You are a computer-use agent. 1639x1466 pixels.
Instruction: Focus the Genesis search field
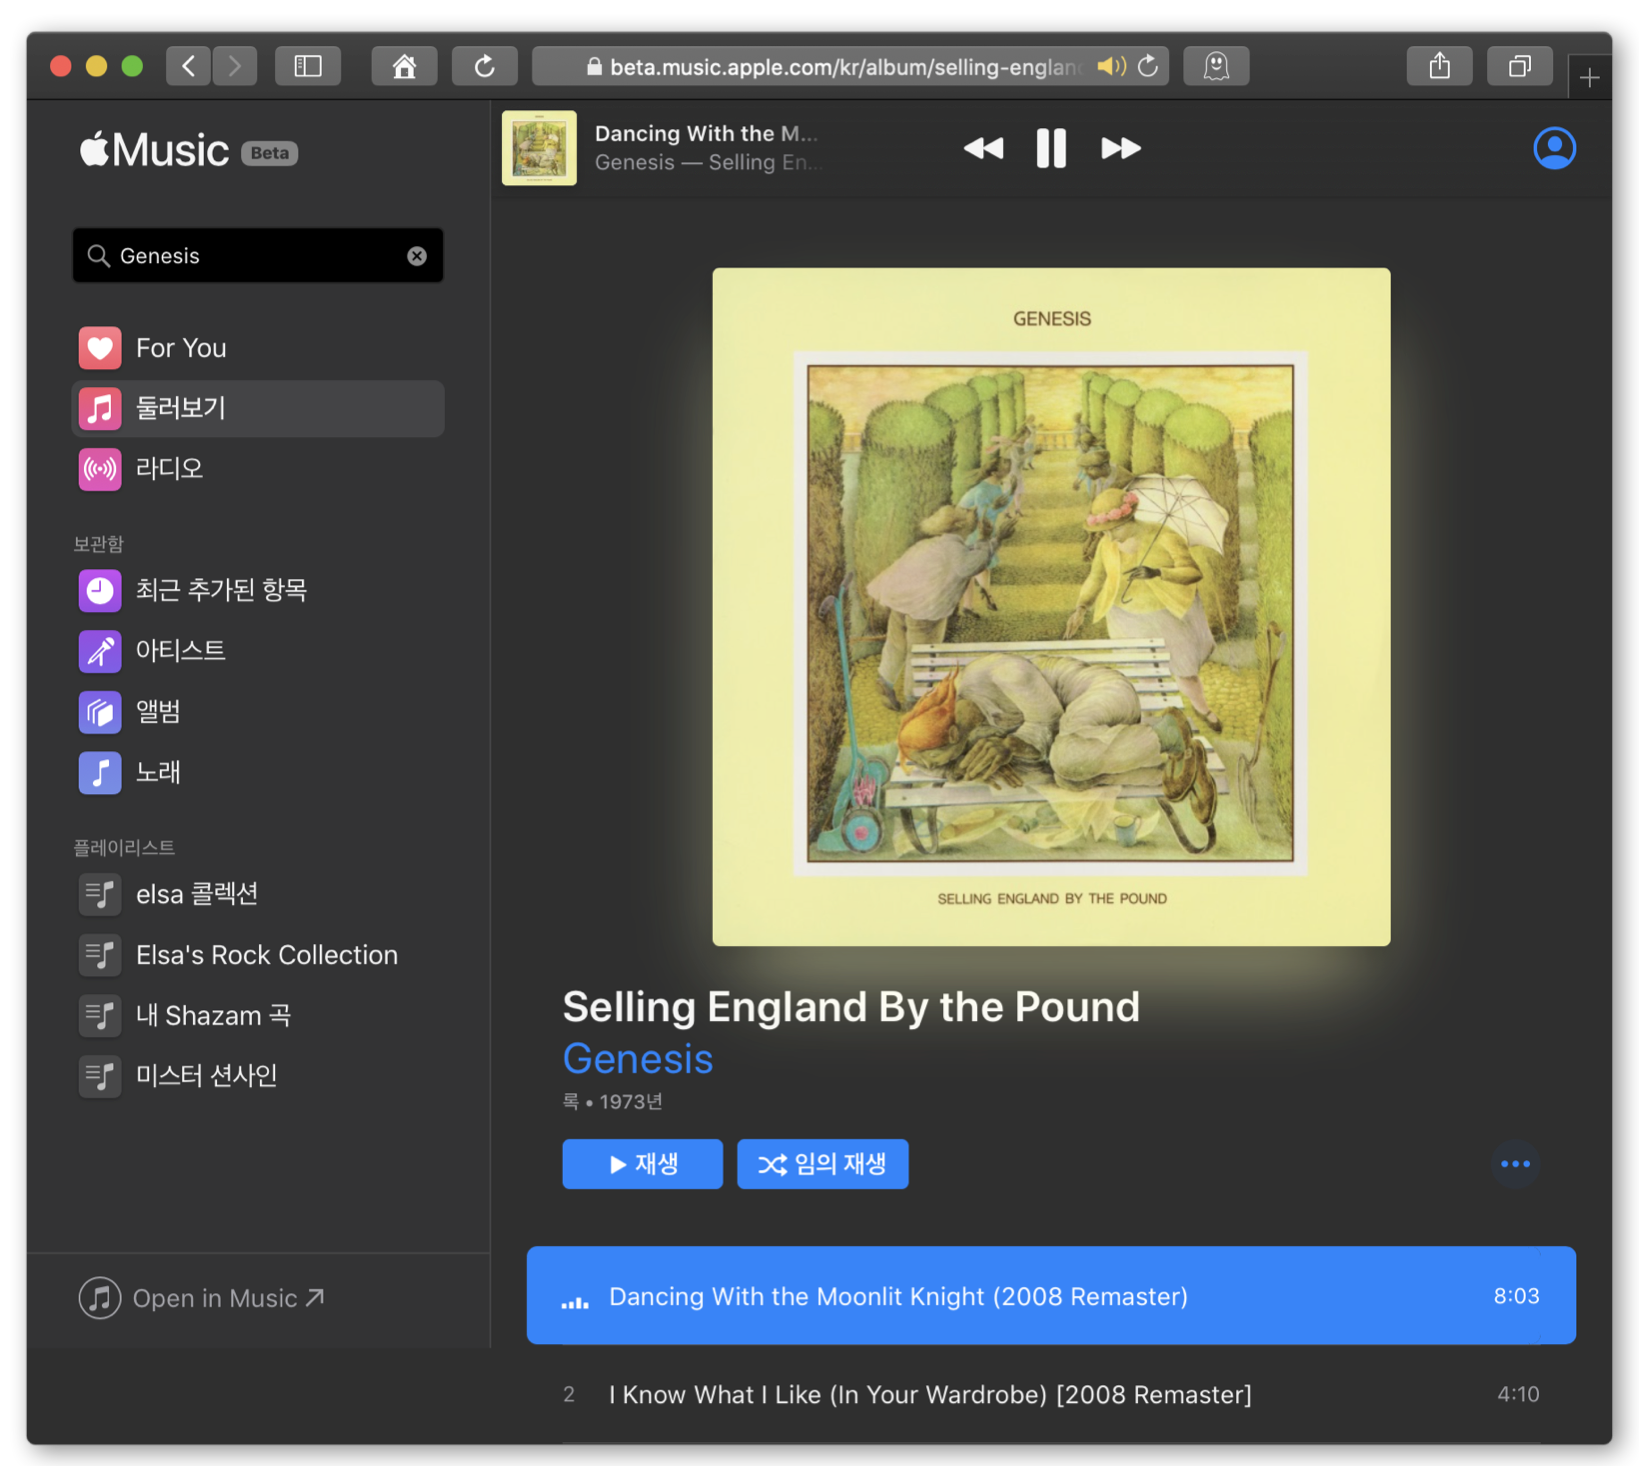258,256
